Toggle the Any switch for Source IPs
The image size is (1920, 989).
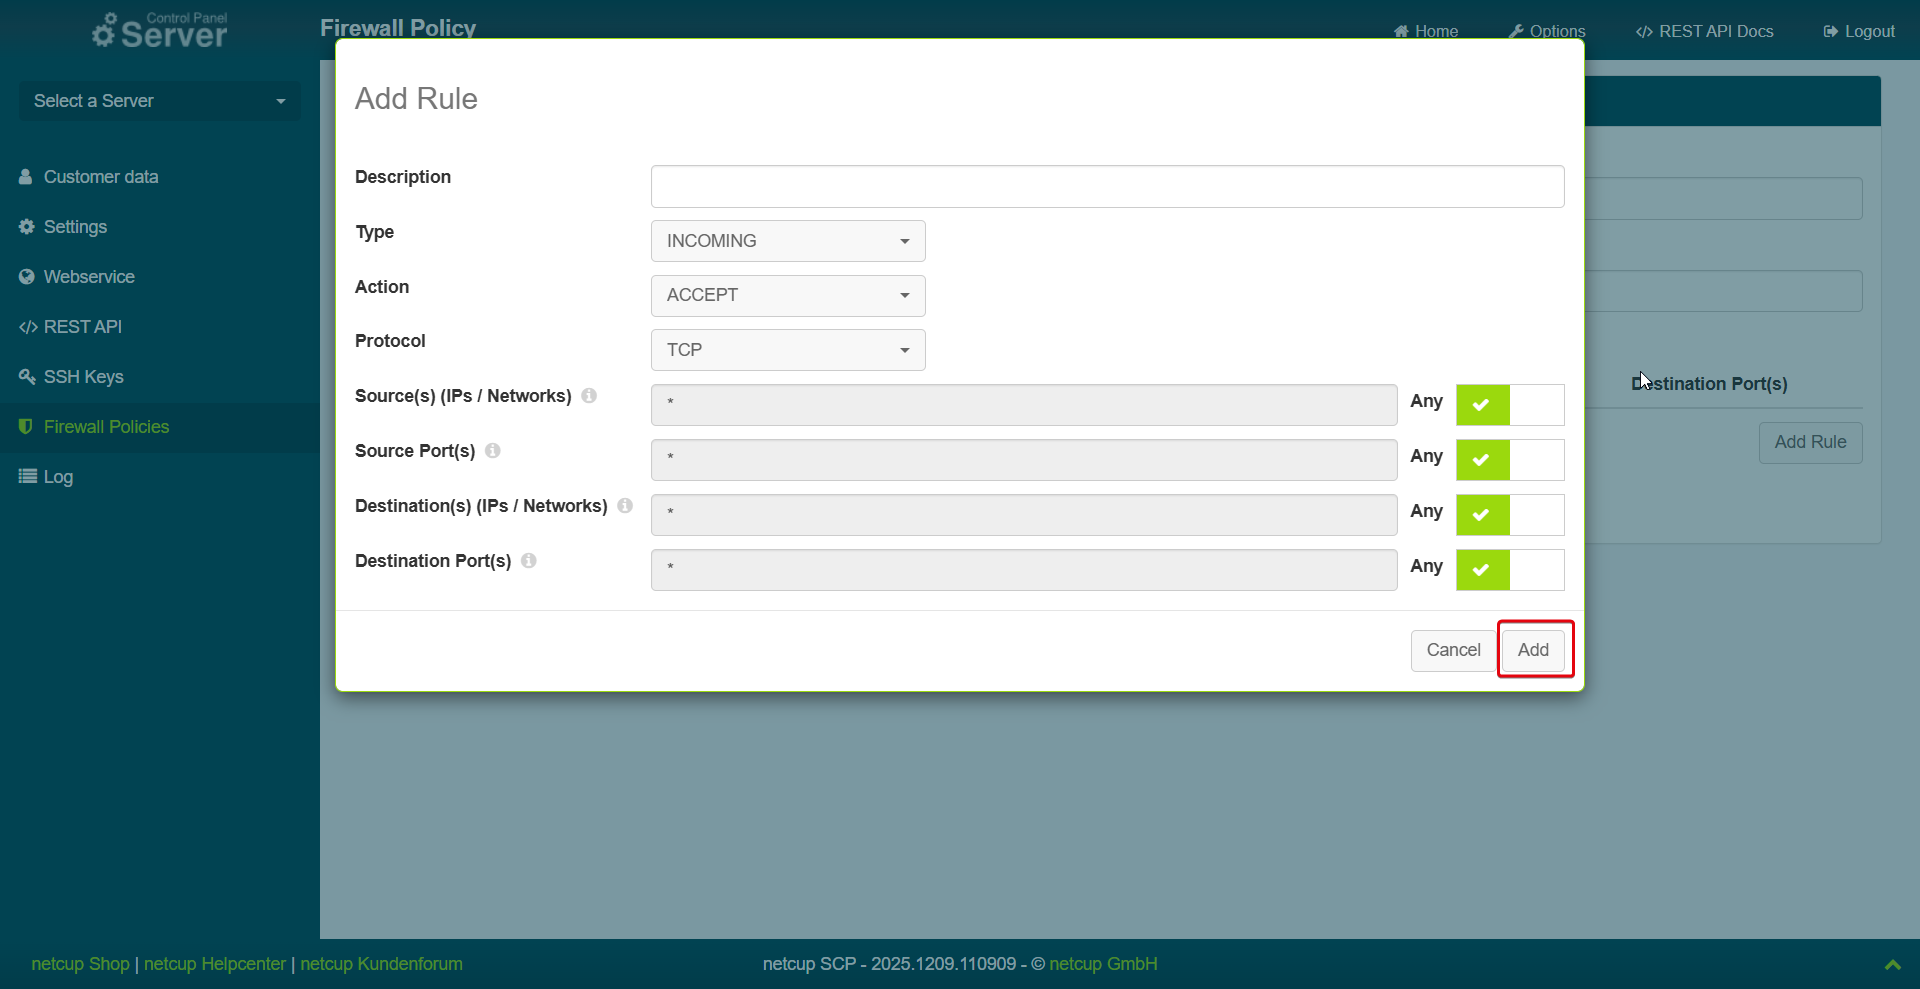tap(1509, 405)
